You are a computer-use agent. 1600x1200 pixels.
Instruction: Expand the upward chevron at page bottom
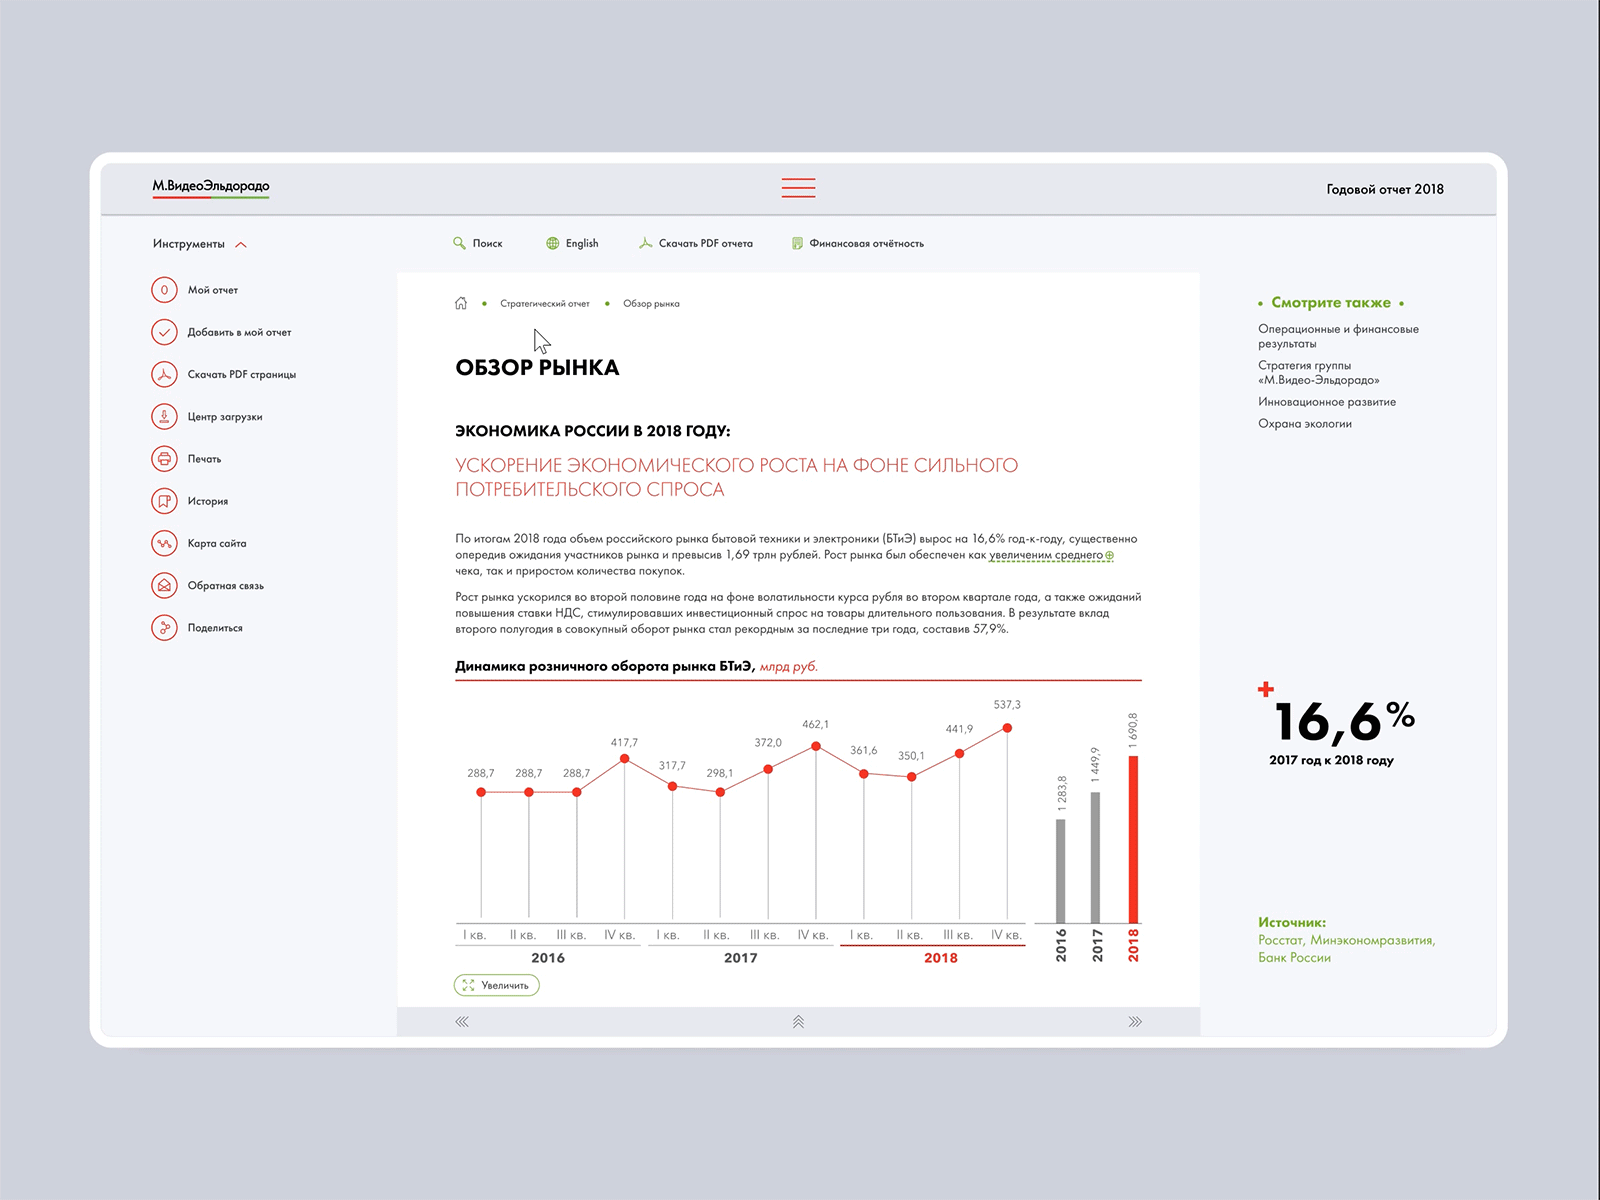[797, 1021]
